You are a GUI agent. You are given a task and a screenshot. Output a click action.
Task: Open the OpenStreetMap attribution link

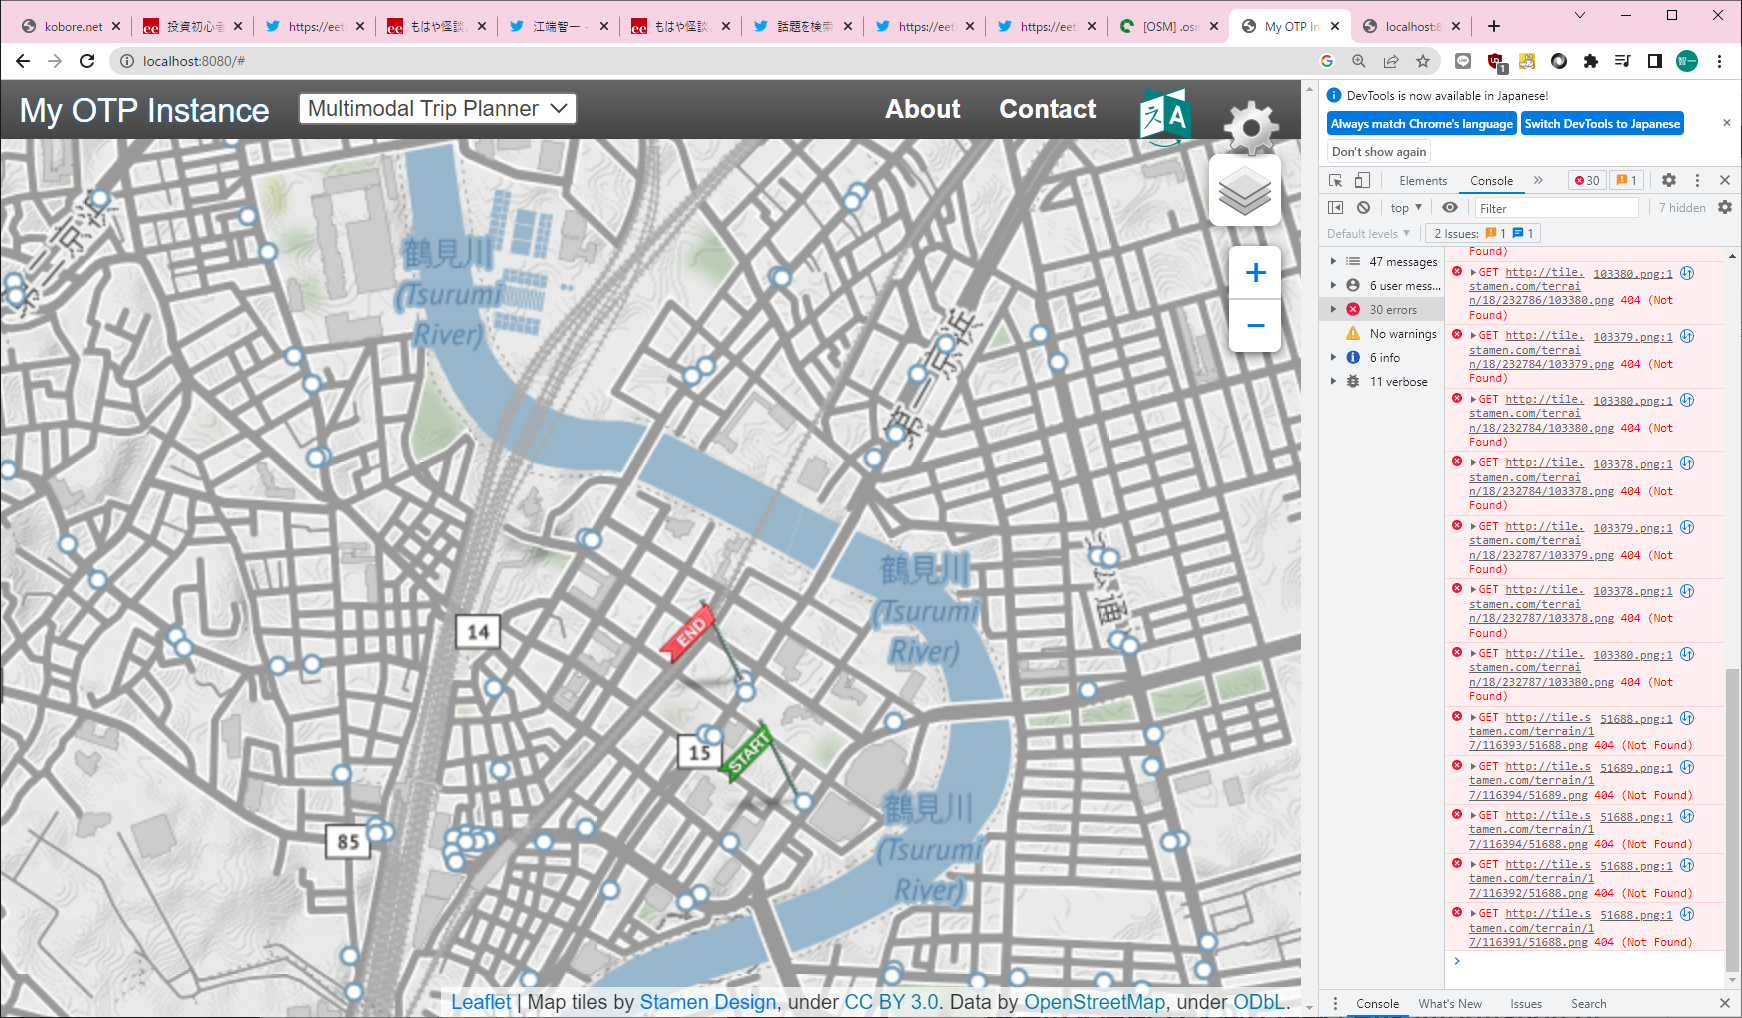1094,1002
